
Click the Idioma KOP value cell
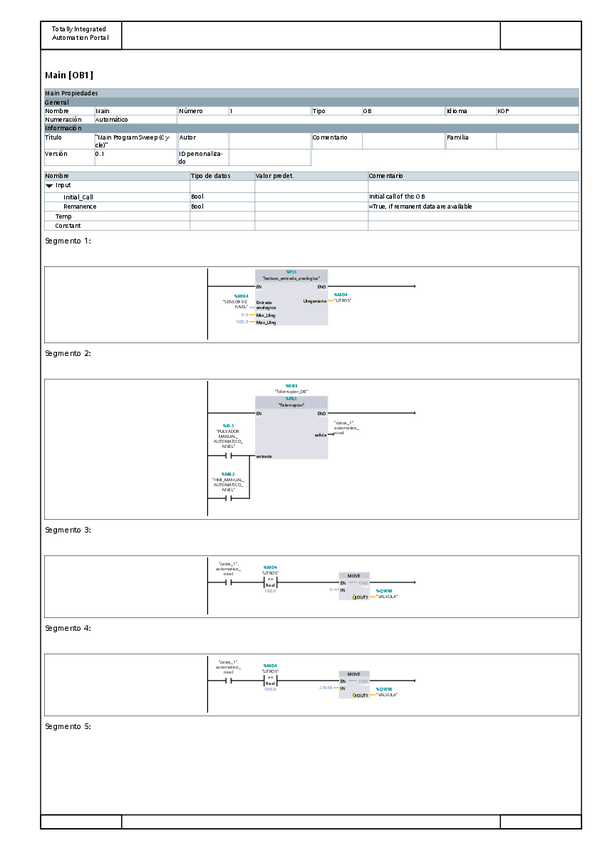(x=536, y=111)
